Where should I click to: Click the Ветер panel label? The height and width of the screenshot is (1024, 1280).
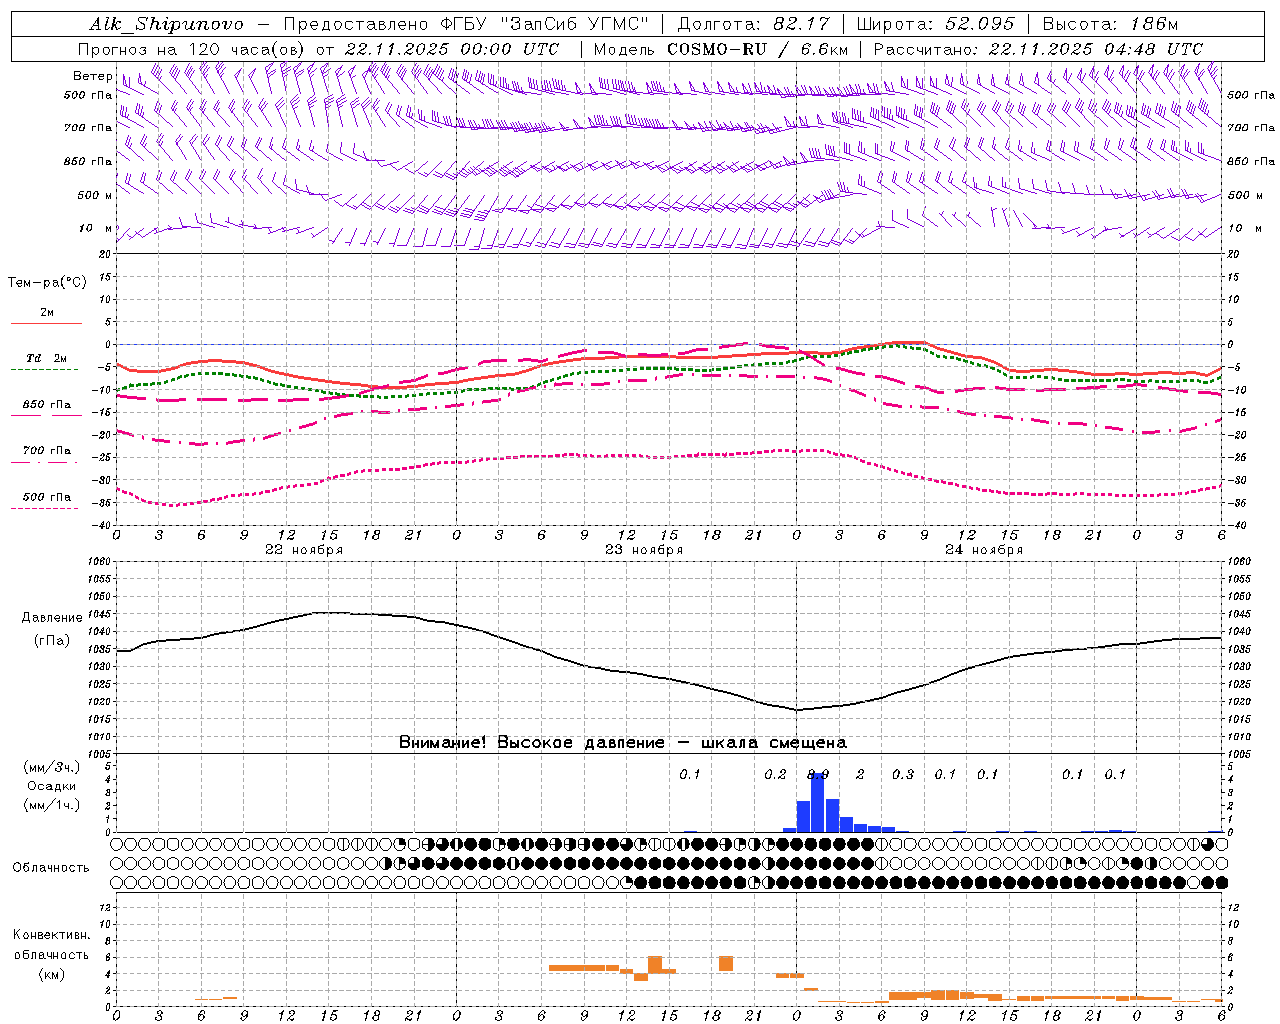point(92,76)
